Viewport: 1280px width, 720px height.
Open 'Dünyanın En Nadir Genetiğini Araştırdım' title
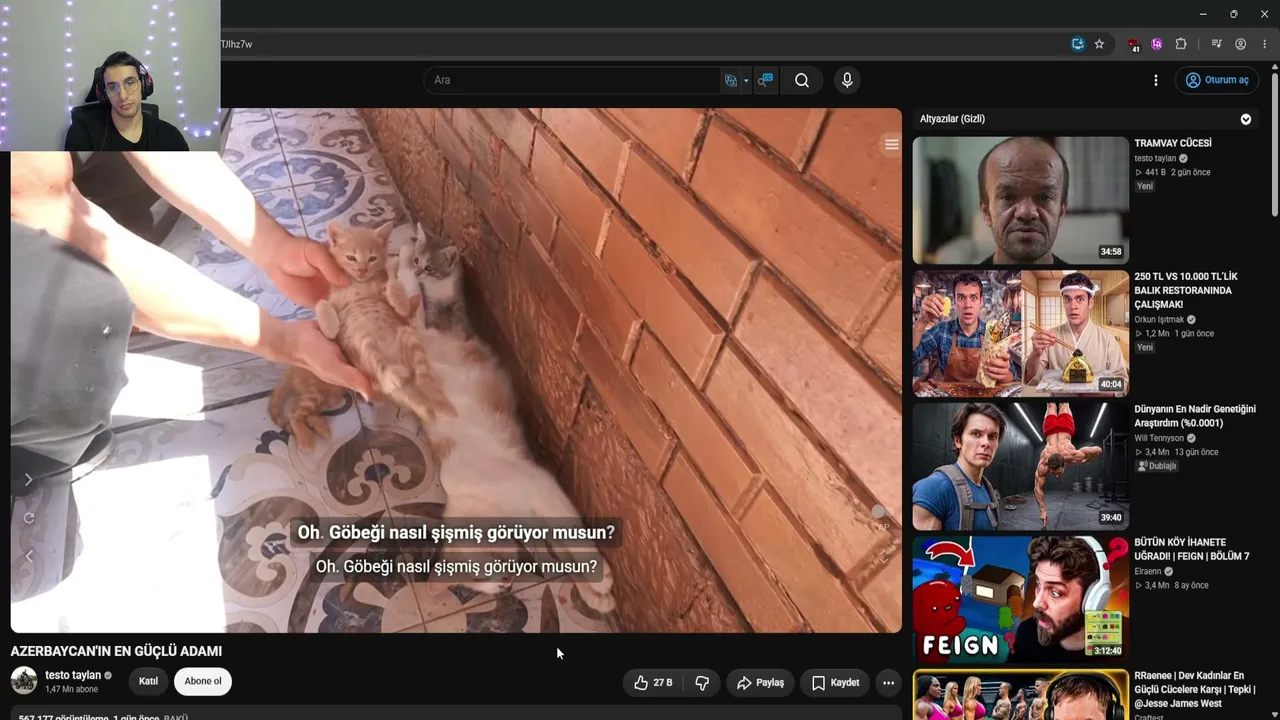pos(1195,416)
